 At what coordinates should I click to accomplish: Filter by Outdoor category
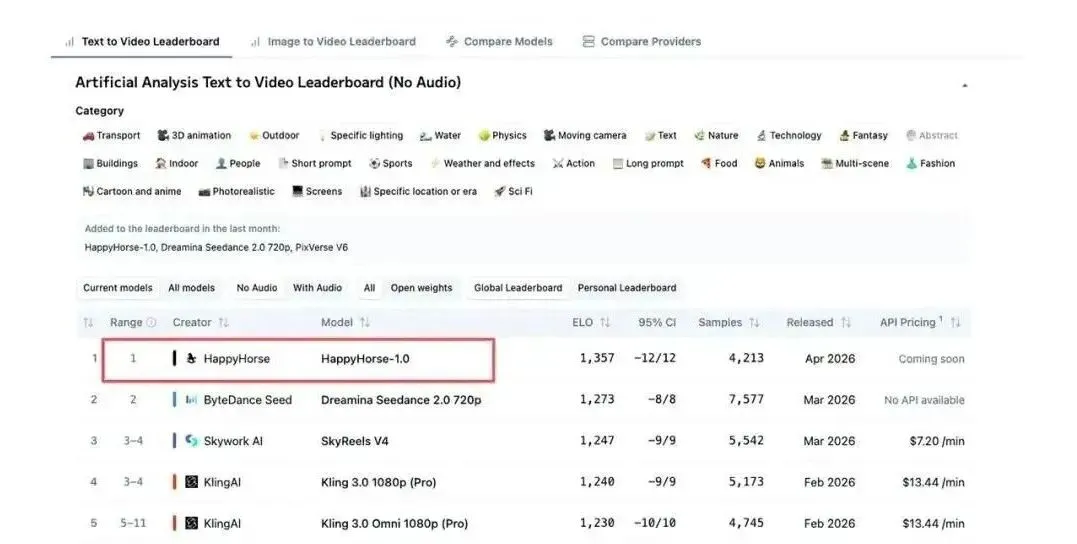click(274, 135)
